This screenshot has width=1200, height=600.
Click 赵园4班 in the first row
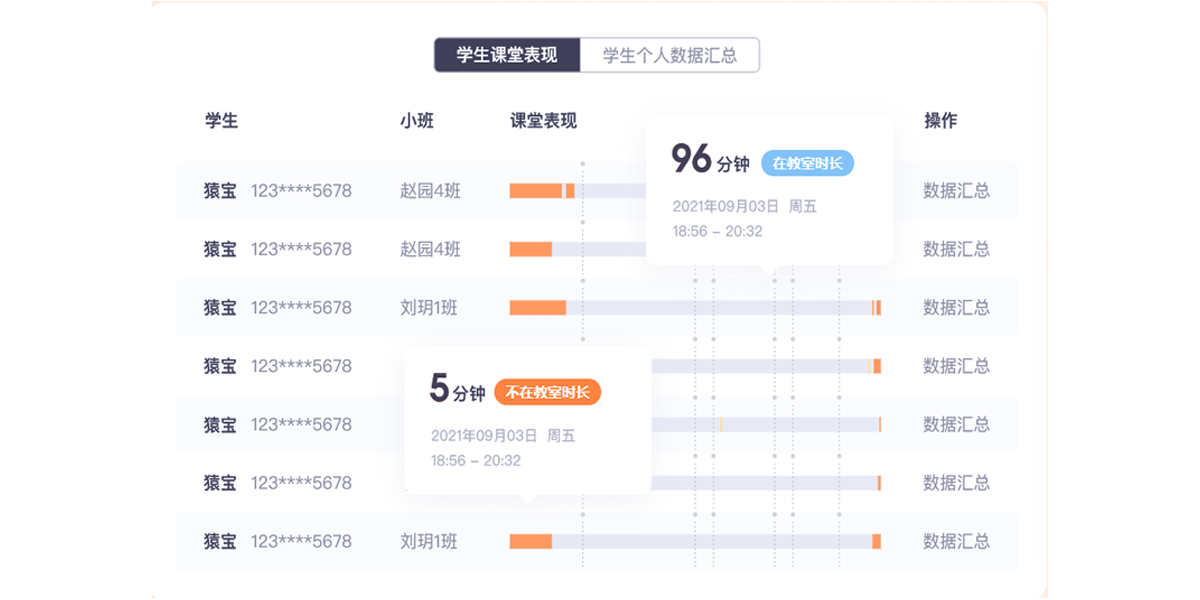point(431,191)
